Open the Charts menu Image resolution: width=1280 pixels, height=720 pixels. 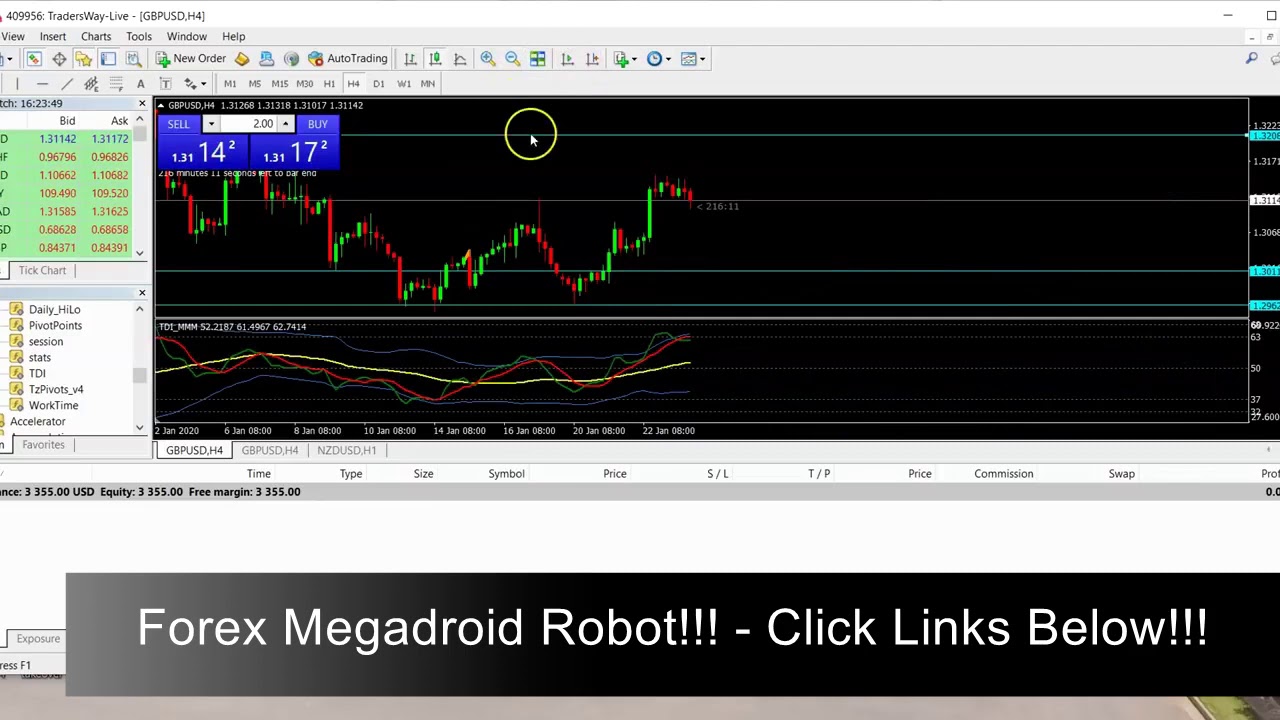point(96,37)
